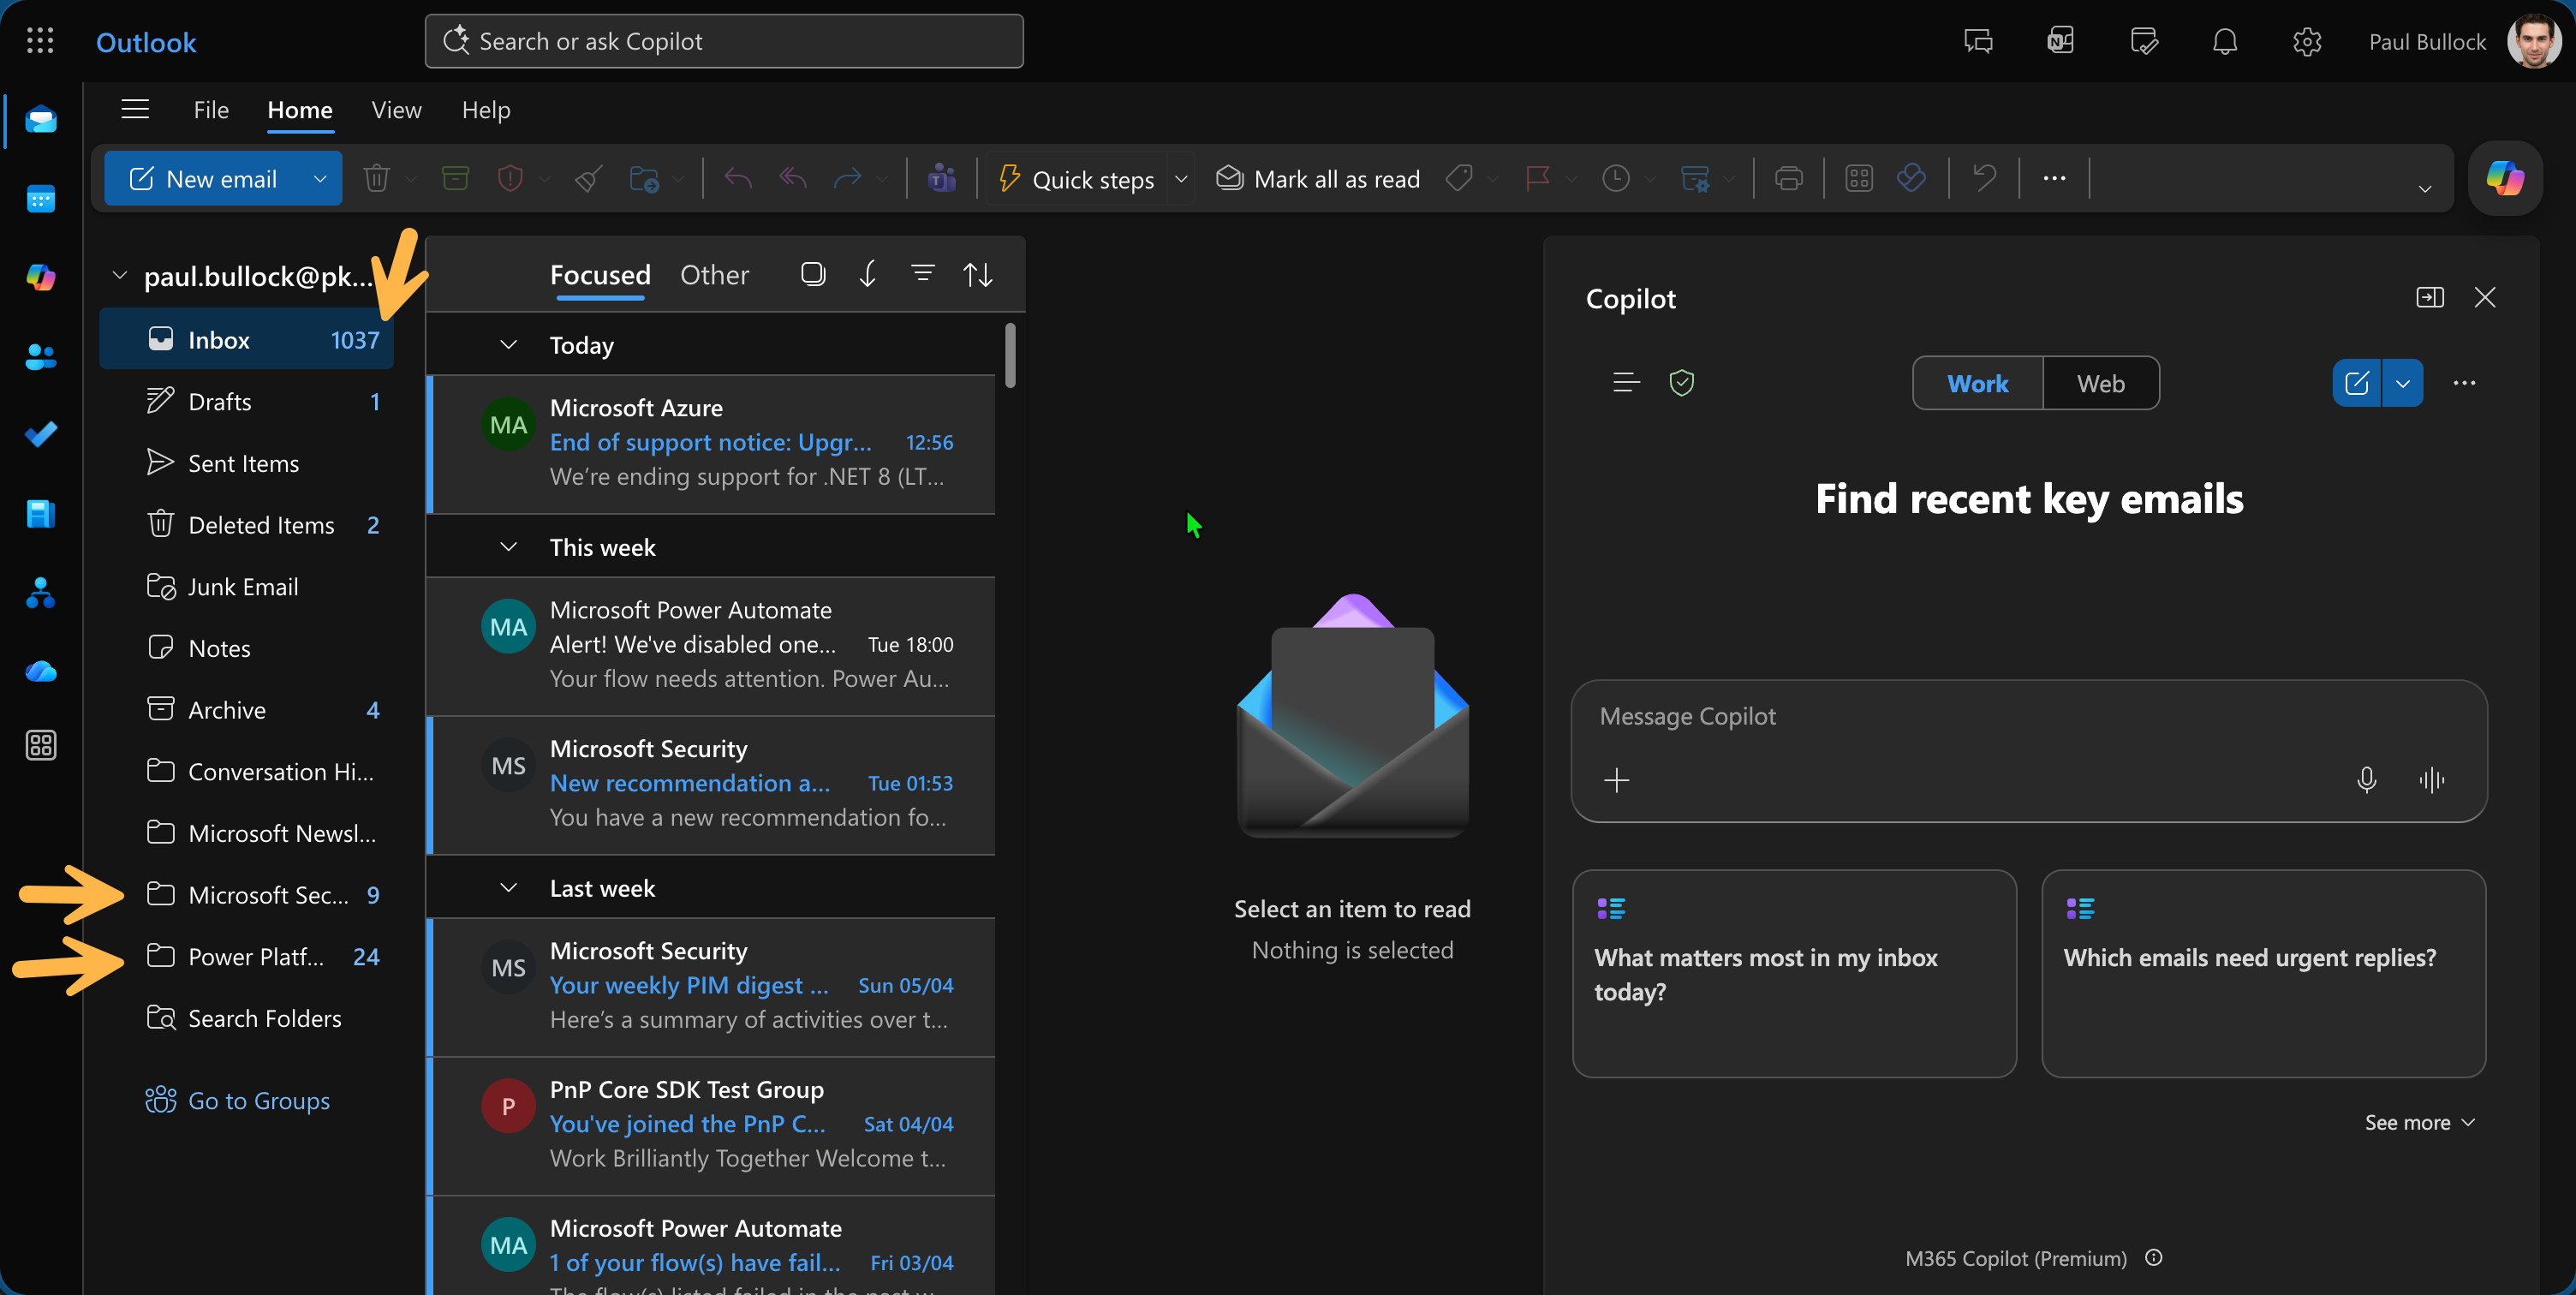Toggle the select-all messages checkbox icon

click(x=813, y=274)
